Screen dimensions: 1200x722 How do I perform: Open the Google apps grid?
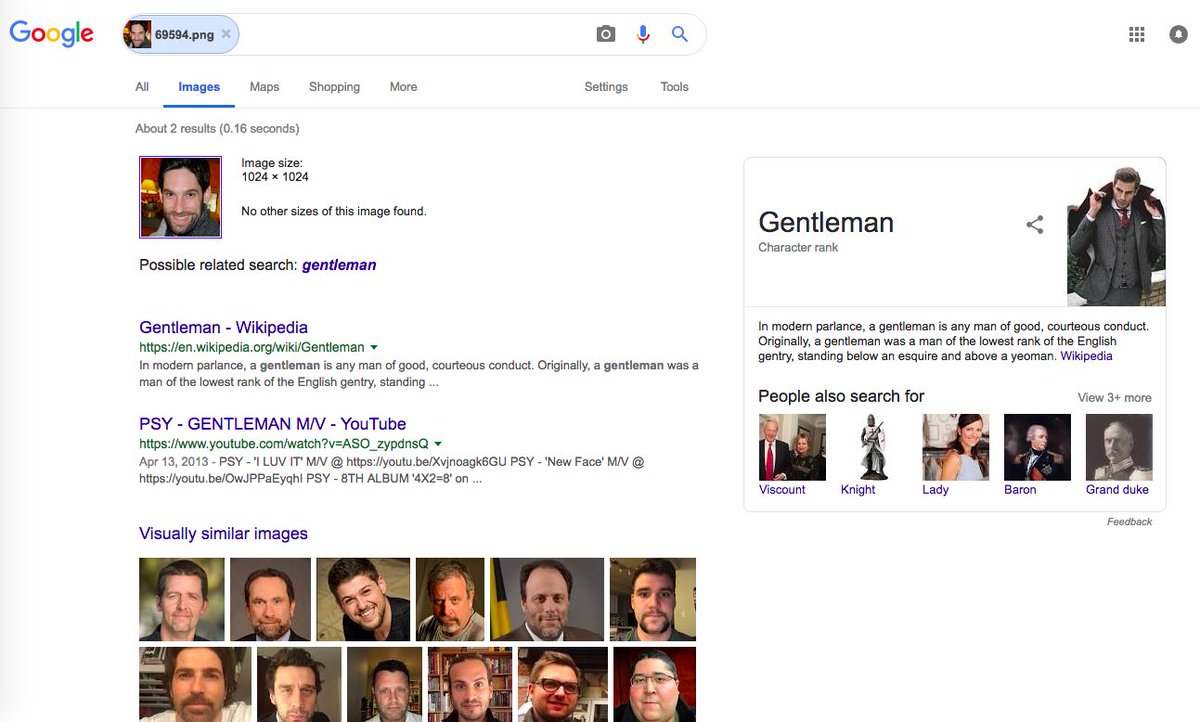[x=1137, y=34]
